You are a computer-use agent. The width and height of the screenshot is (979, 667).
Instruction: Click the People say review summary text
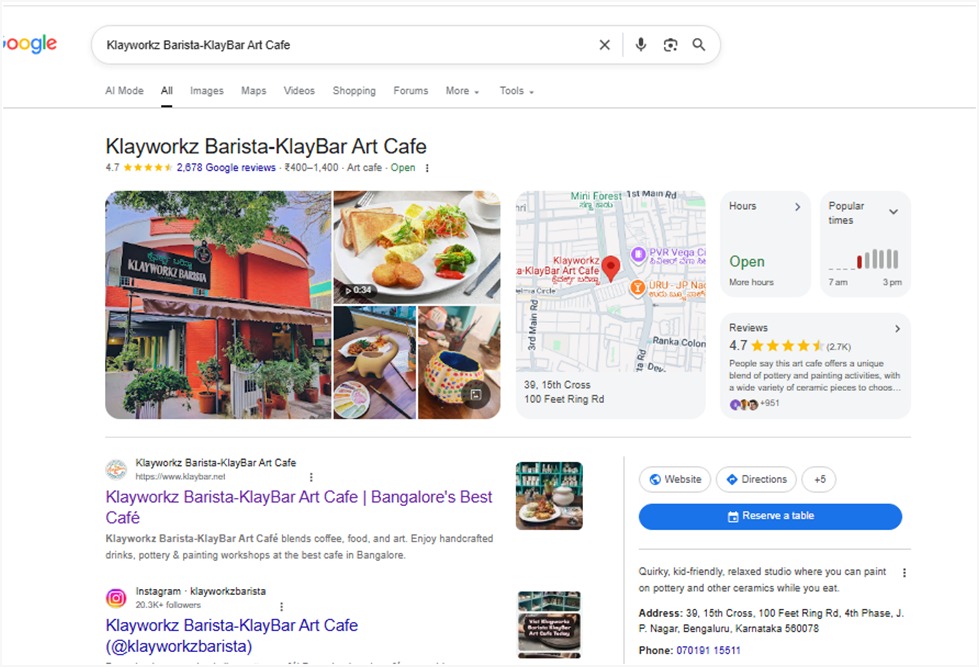pyautogui.click(x=815, y=376)
